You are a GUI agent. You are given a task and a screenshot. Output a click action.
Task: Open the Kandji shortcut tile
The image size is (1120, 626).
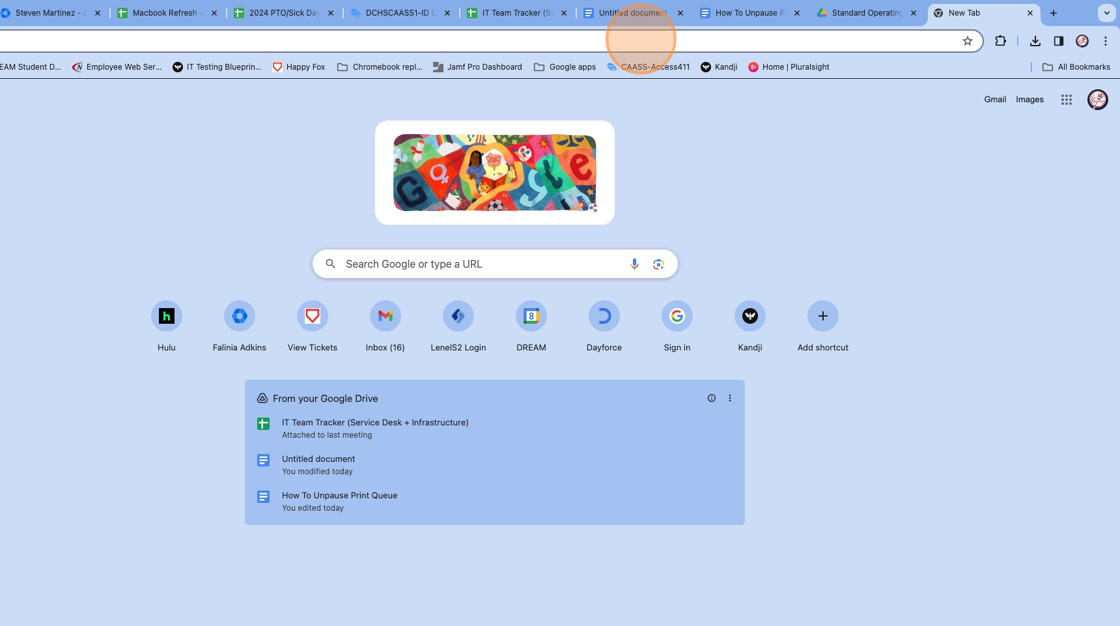749,316
